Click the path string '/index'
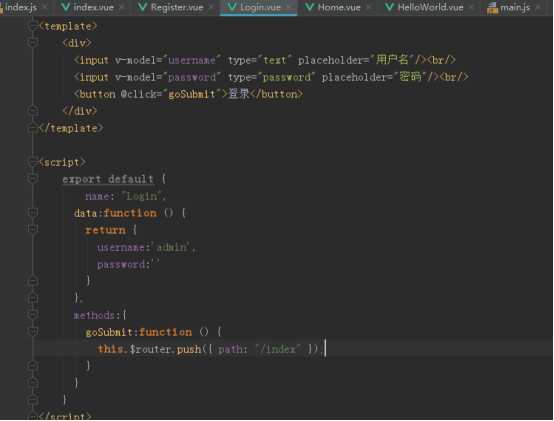The height and width of the screenshot is (421, 554). point(277,349)
